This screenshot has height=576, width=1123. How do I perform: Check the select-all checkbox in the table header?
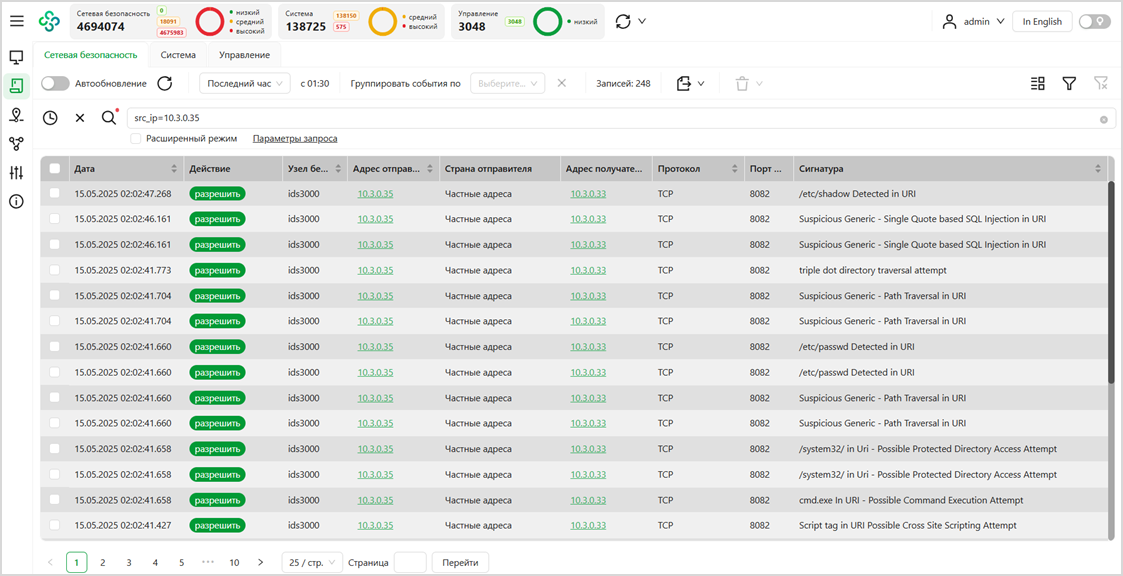pos(55,169)
